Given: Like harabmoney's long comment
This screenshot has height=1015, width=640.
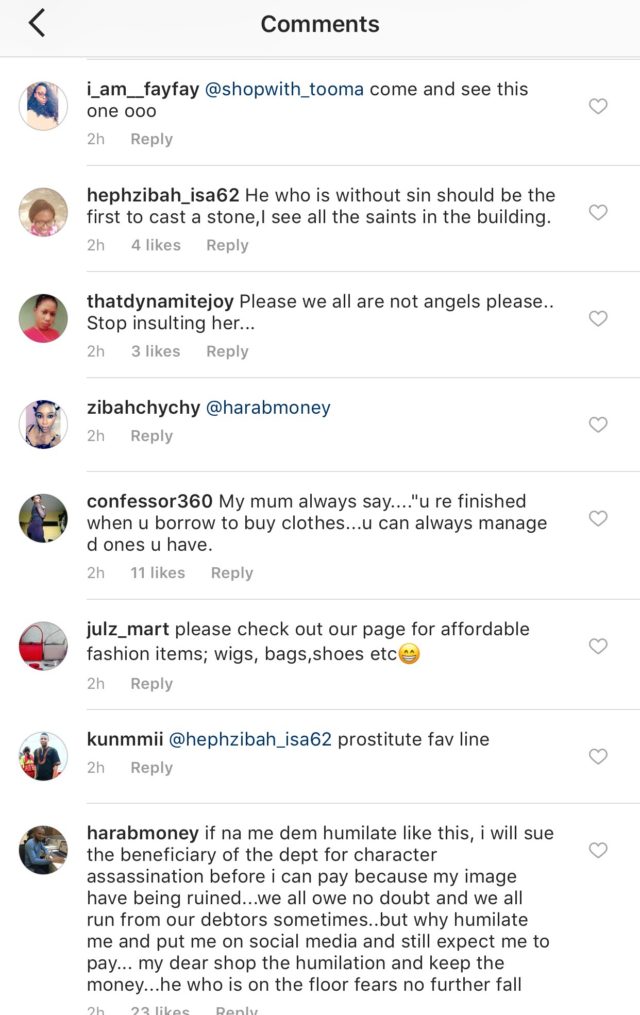Looking at the screenshot, I should [x=598, y=850].
